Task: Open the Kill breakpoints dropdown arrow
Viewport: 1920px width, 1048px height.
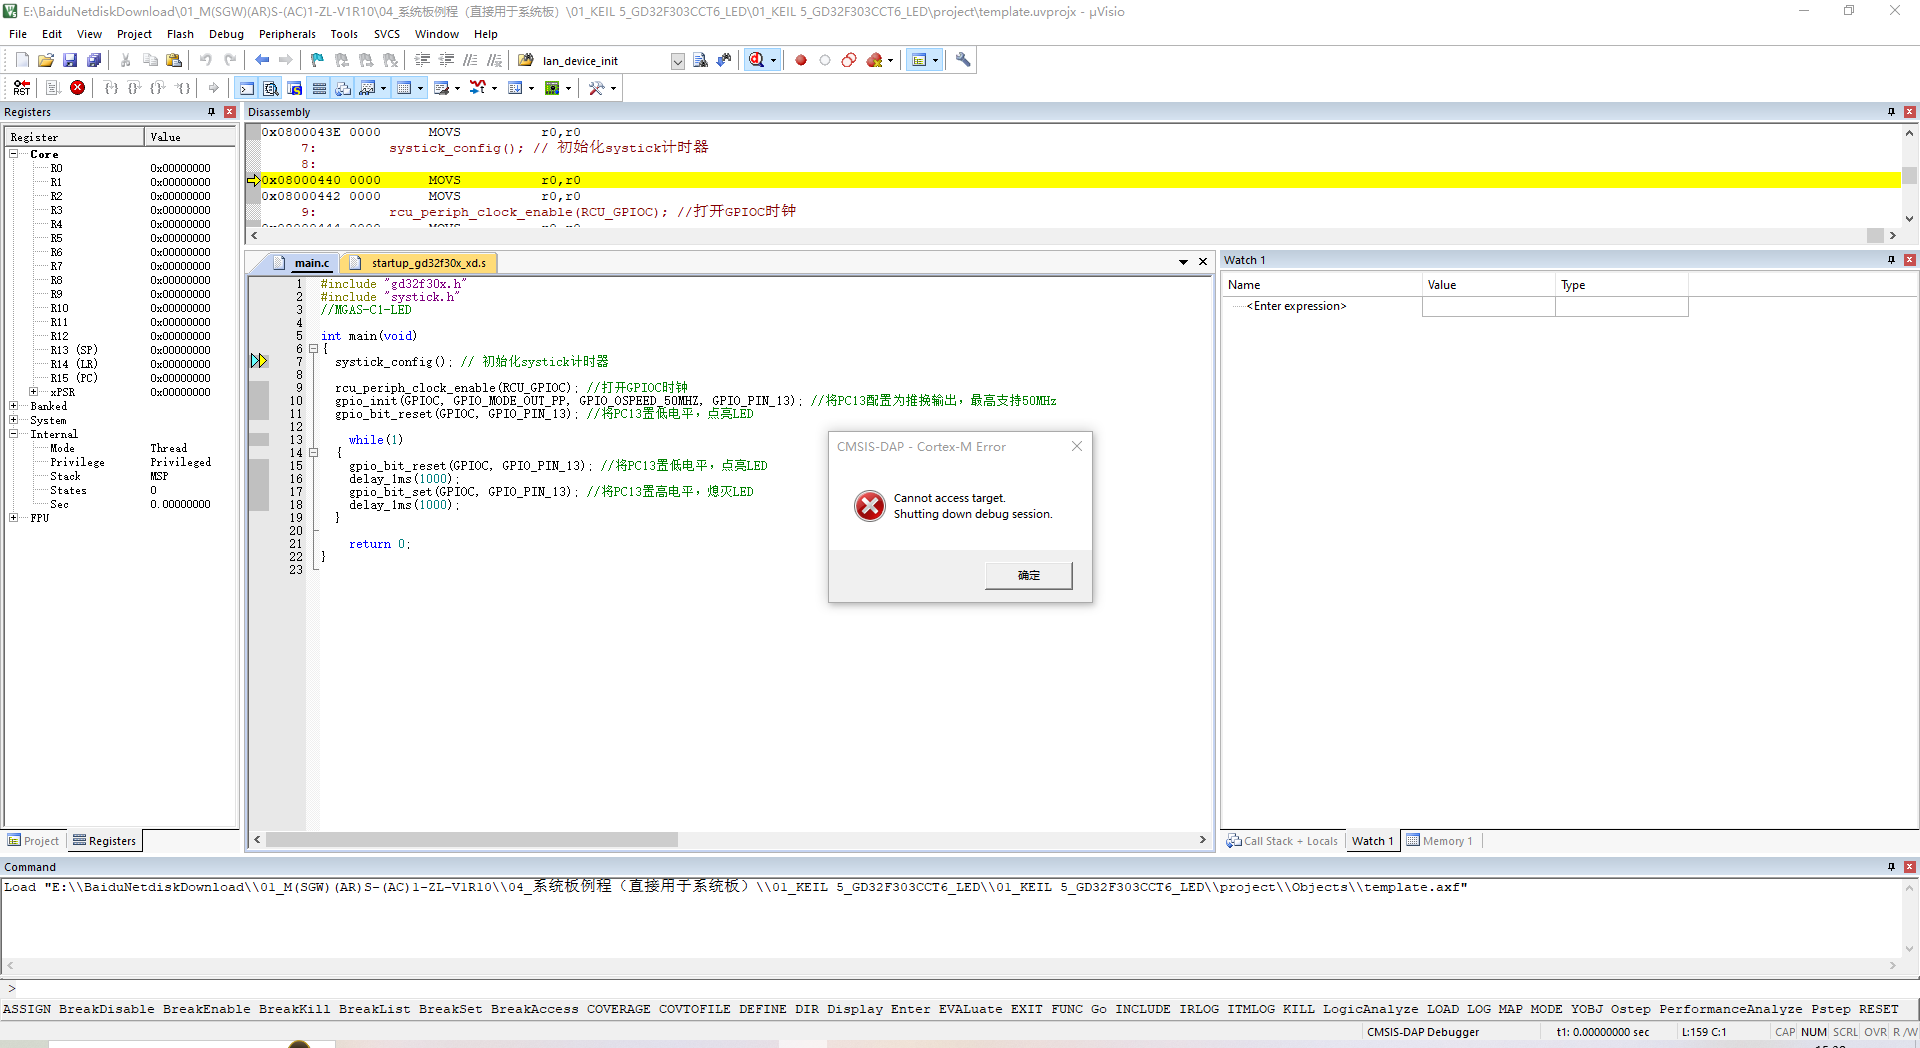Action: coord(890,60)
